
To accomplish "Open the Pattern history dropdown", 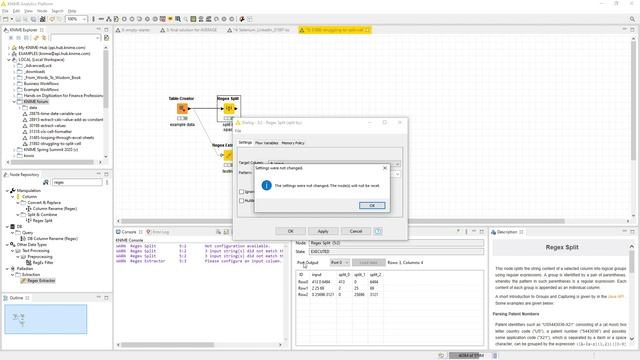I will point(397,174).
